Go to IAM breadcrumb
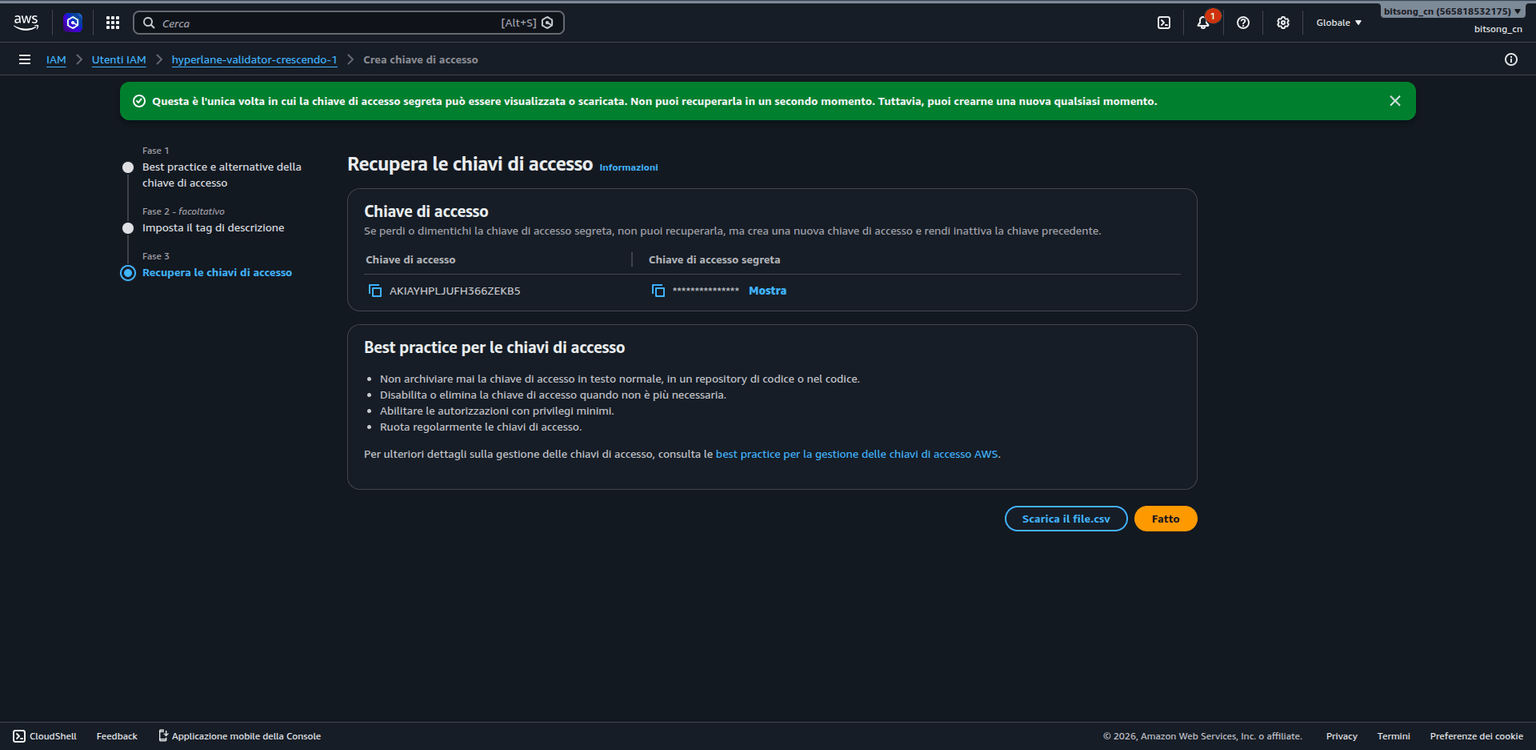 [56, 60]
